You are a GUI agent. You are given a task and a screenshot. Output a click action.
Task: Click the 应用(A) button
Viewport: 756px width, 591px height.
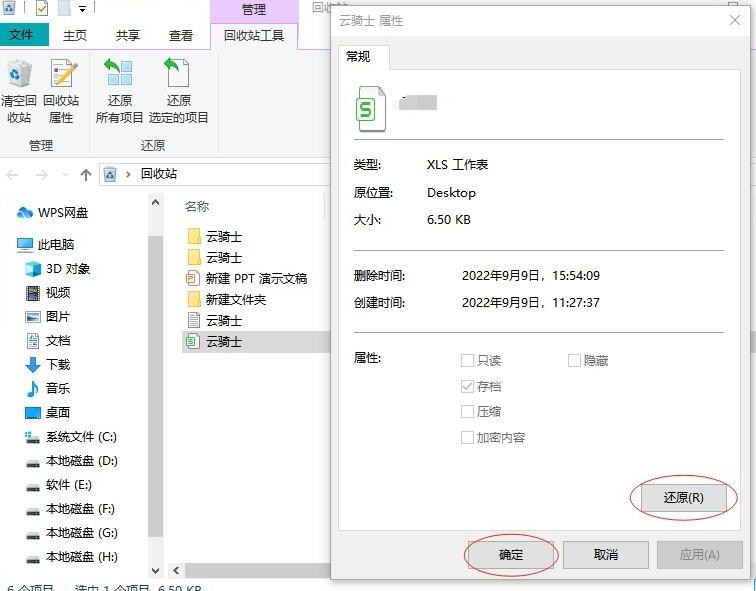coord(700,555)
